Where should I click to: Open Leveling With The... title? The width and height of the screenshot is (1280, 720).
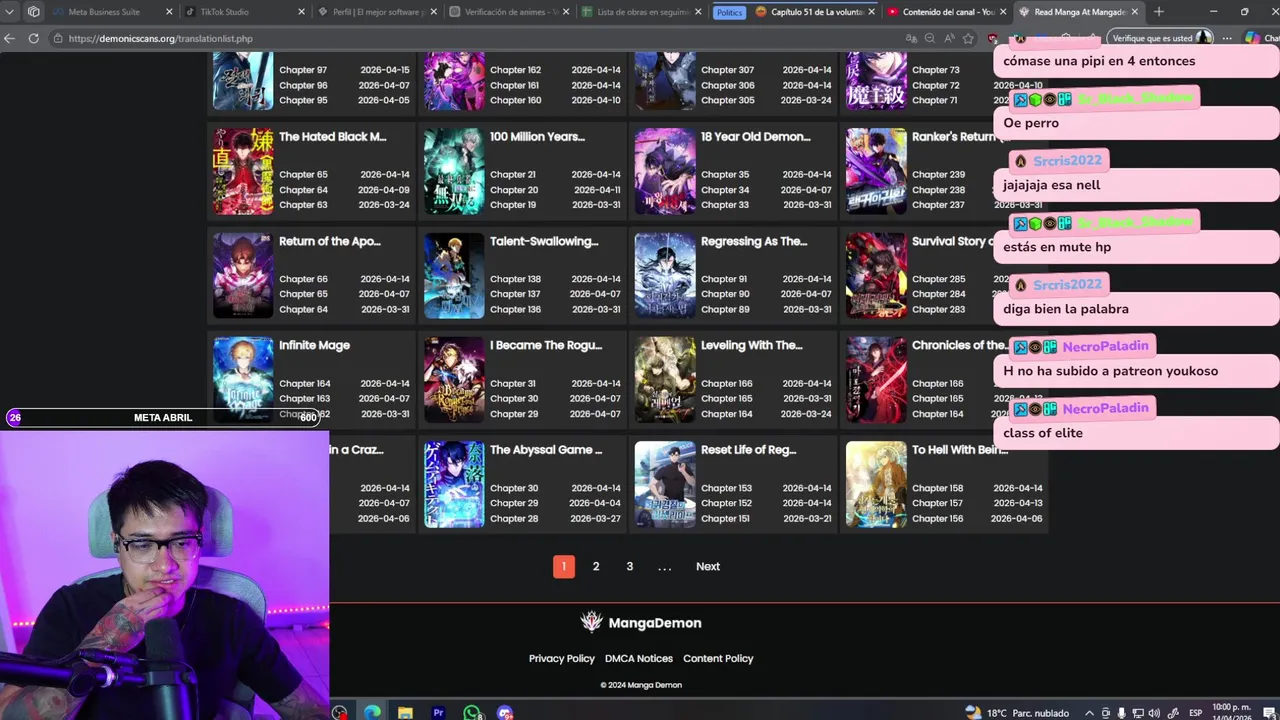point(752,345)
